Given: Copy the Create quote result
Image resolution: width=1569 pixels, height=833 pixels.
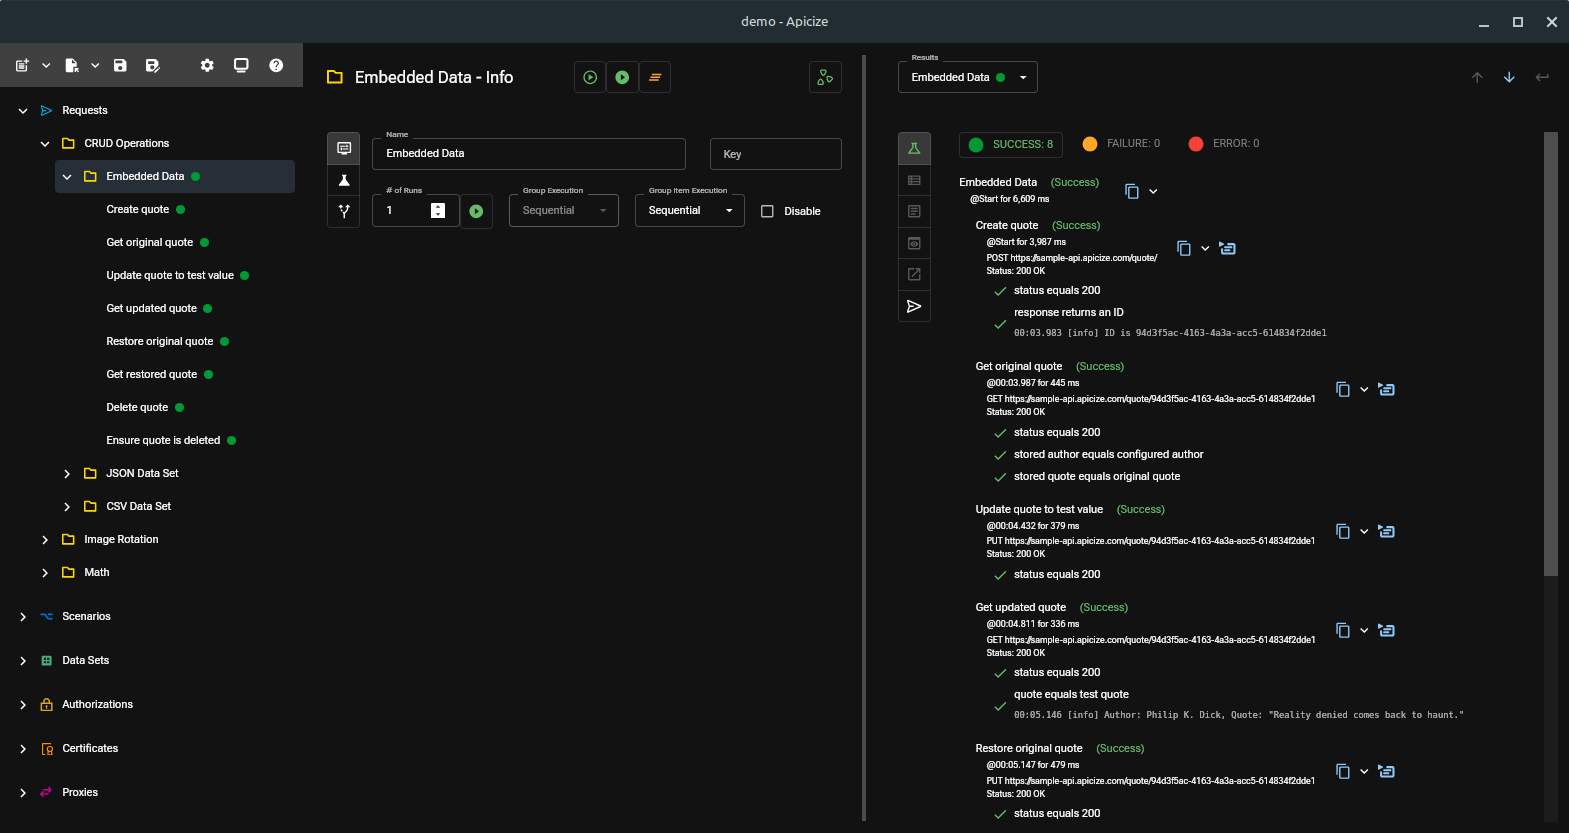Looking at the screenshot, I should tap(1184, 248).
